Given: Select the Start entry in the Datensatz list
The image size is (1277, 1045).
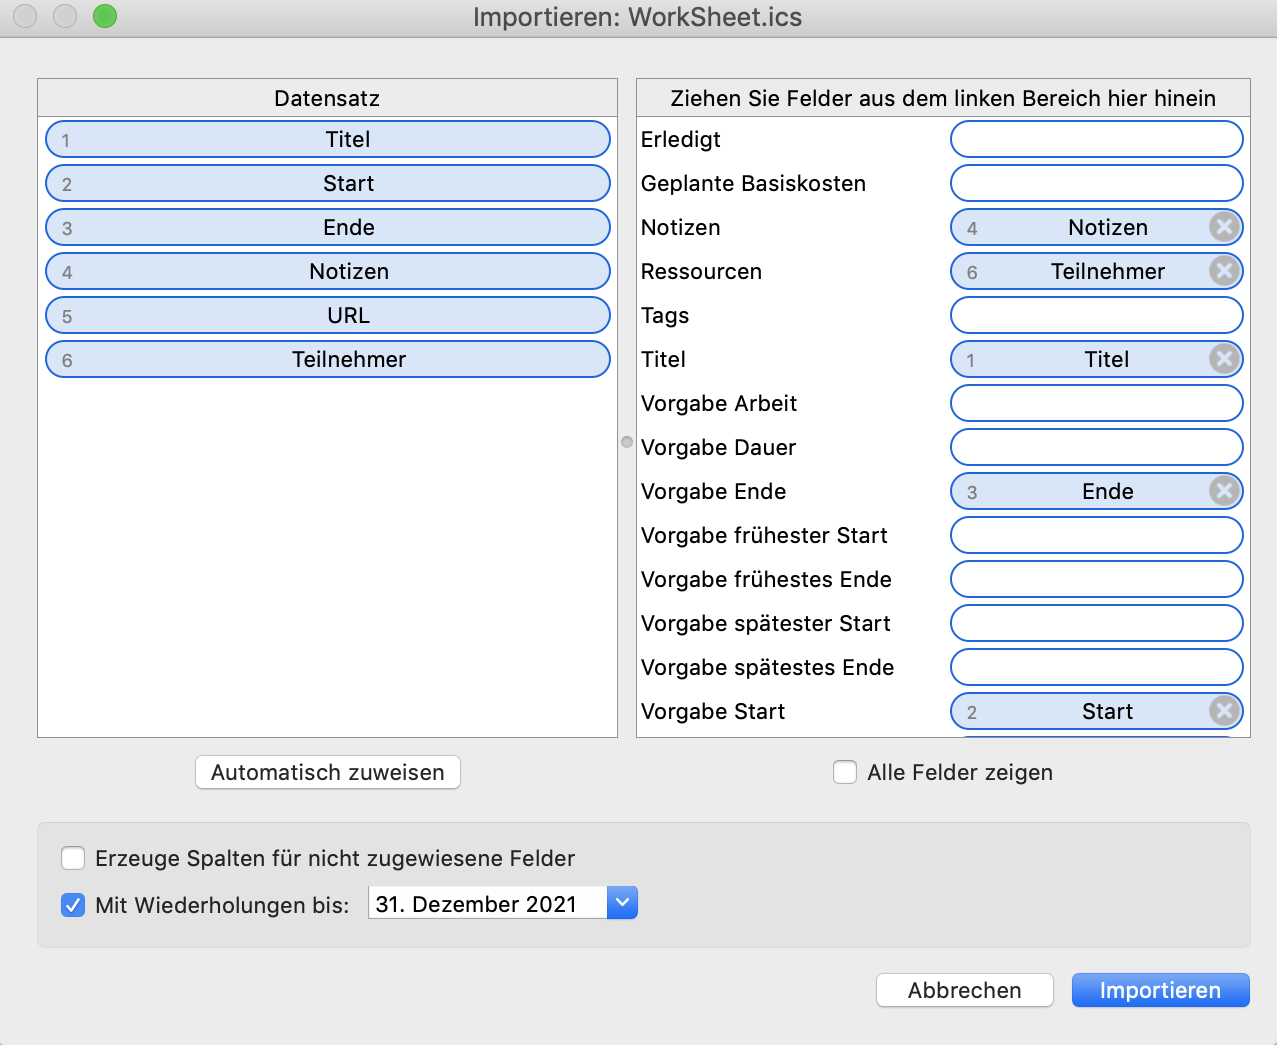Looking at the screenshot, I should click(327, 183).
